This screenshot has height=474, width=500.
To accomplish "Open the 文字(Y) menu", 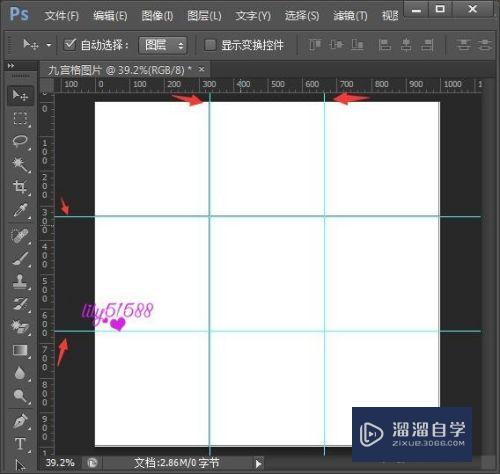I will click(253, 16).
